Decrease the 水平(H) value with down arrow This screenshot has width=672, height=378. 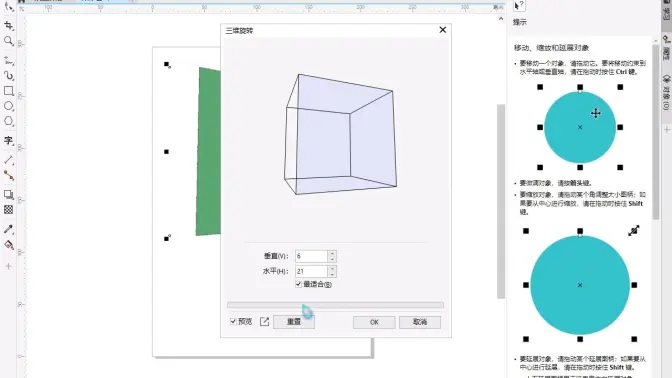point(332,274)
